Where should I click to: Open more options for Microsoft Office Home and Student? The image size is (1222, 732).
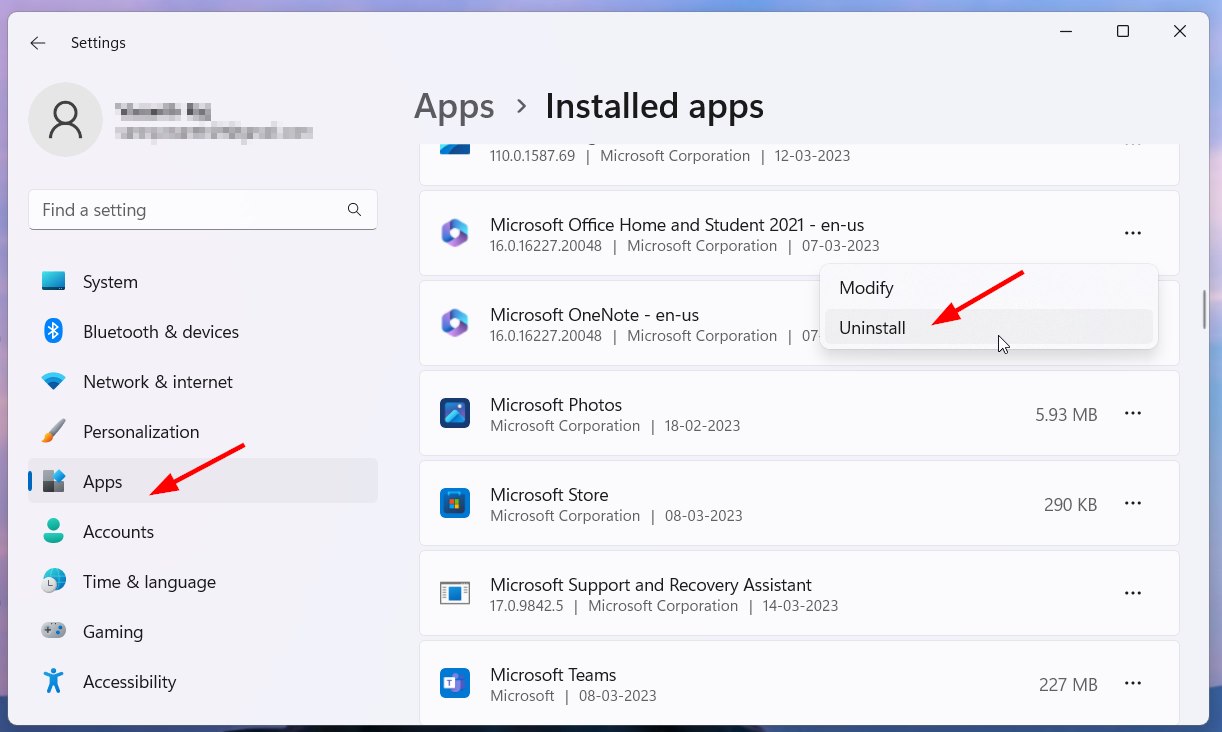click(x=1132, y=233)
